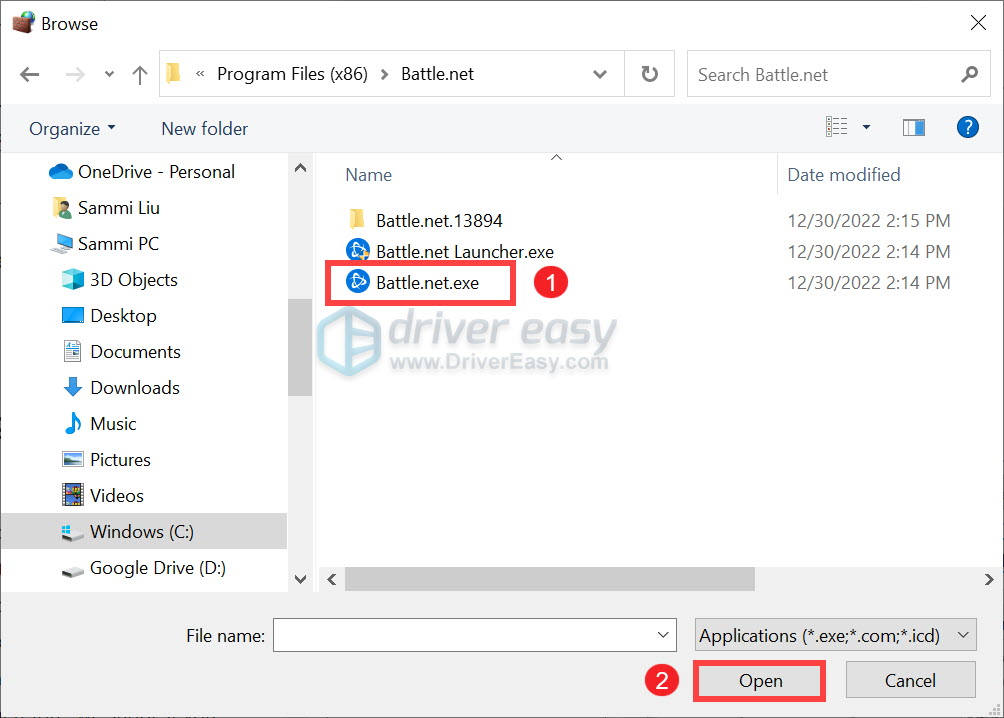This screenshot has height=718, width=1004.
Task: Open the Battle.net.13894 folder
Action: pyautogui.click(x=439, y=220)
